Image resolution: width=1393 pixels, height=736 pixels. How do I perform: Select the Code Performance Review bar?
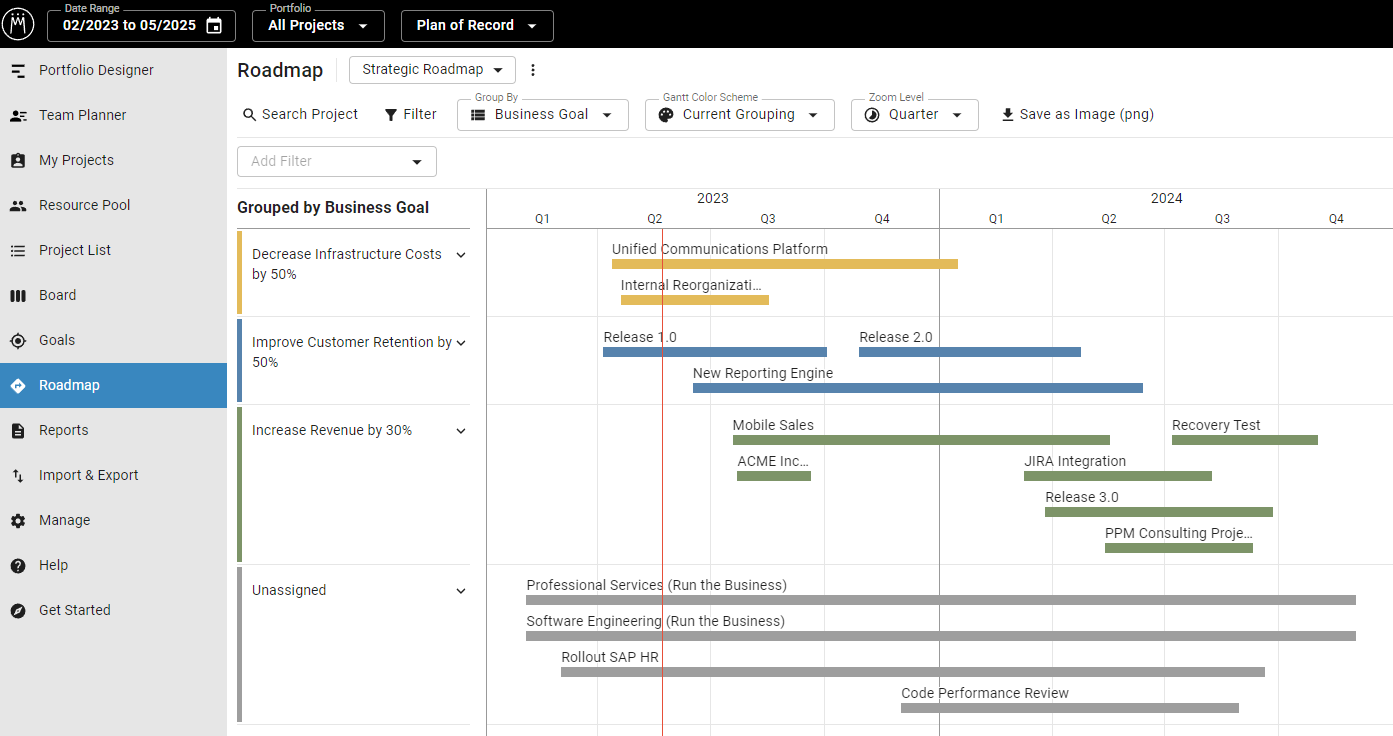pyautogui.click(x=1070, y=708)
